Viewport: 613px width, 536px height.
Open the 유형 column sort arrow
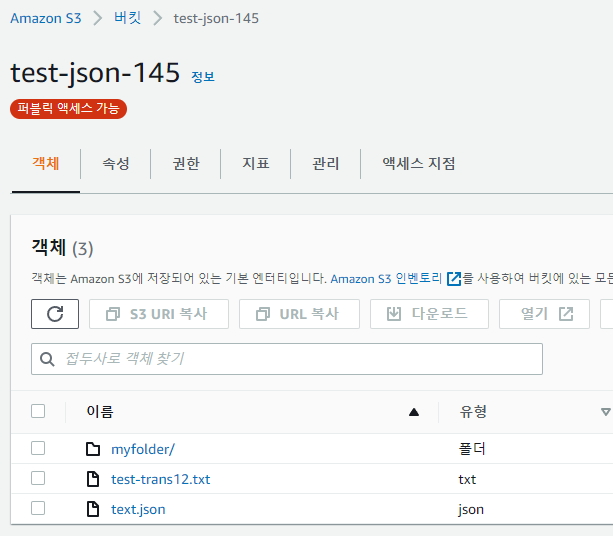point(606,412)
